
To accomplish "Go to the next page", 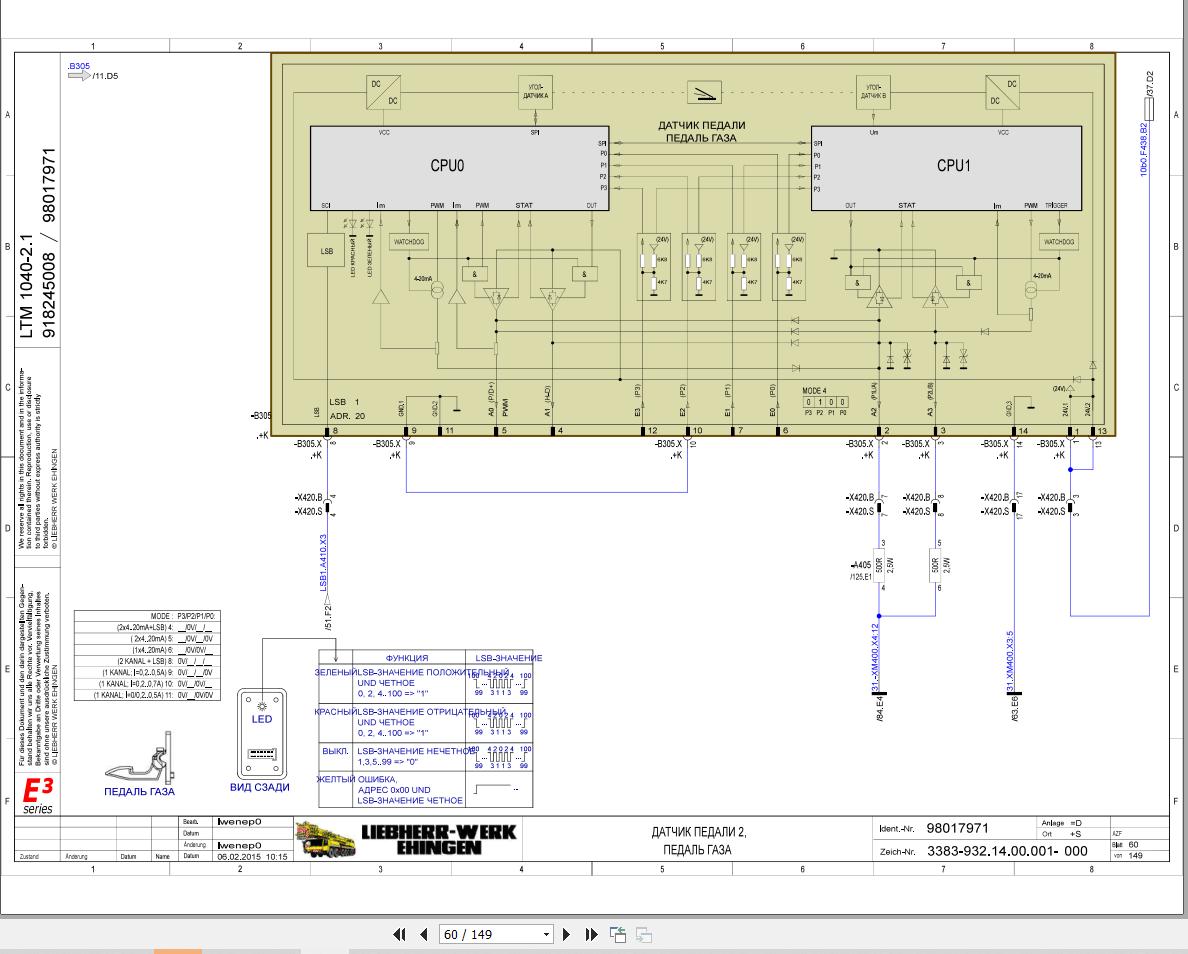I will pyautogui.click(x=567, y=934).
